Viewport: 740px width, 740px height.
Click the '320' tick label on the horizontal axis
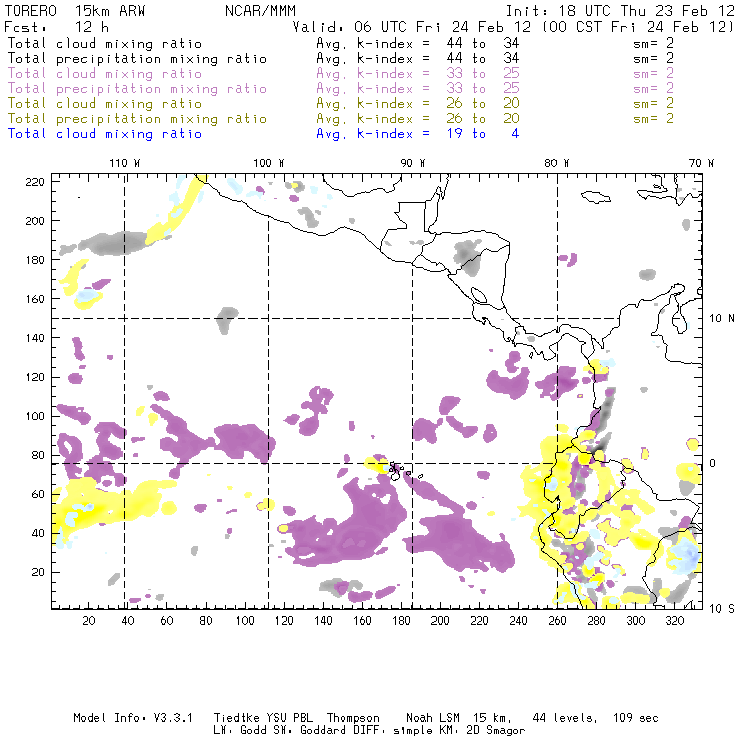coord(674,620)
